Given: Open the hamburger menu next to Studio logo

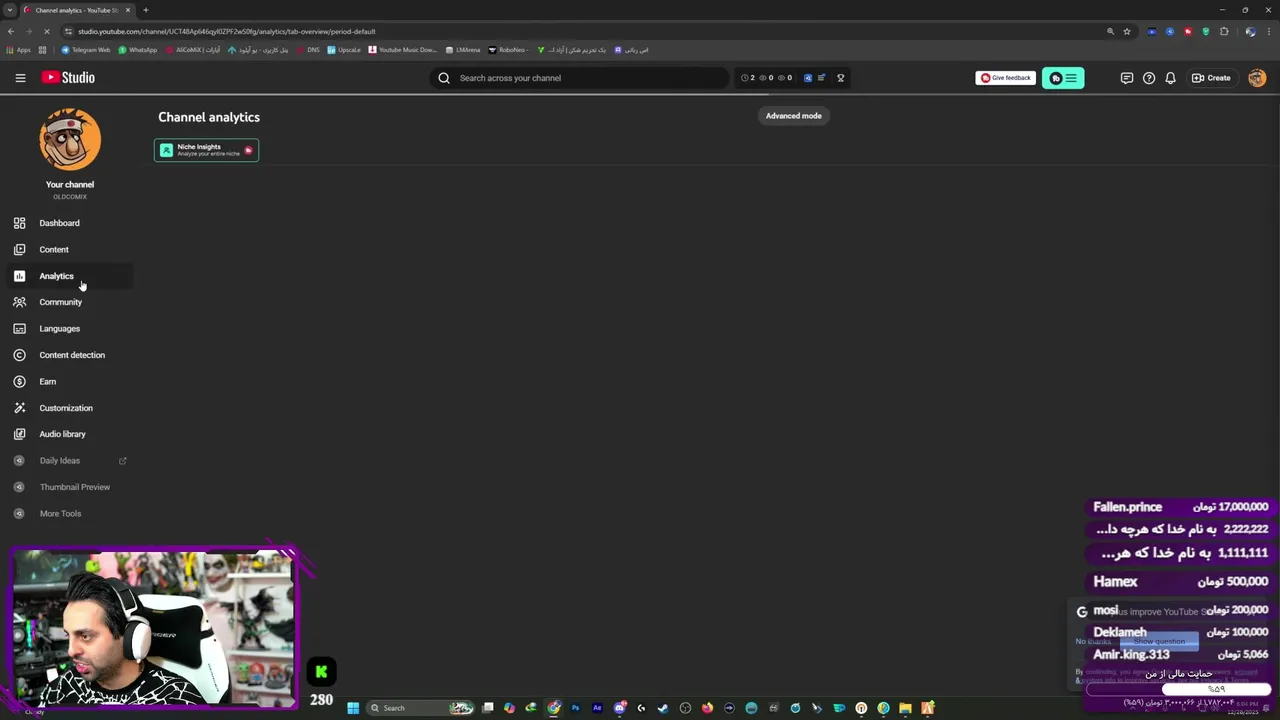Looking at the screenshot, I should point(20,78).
